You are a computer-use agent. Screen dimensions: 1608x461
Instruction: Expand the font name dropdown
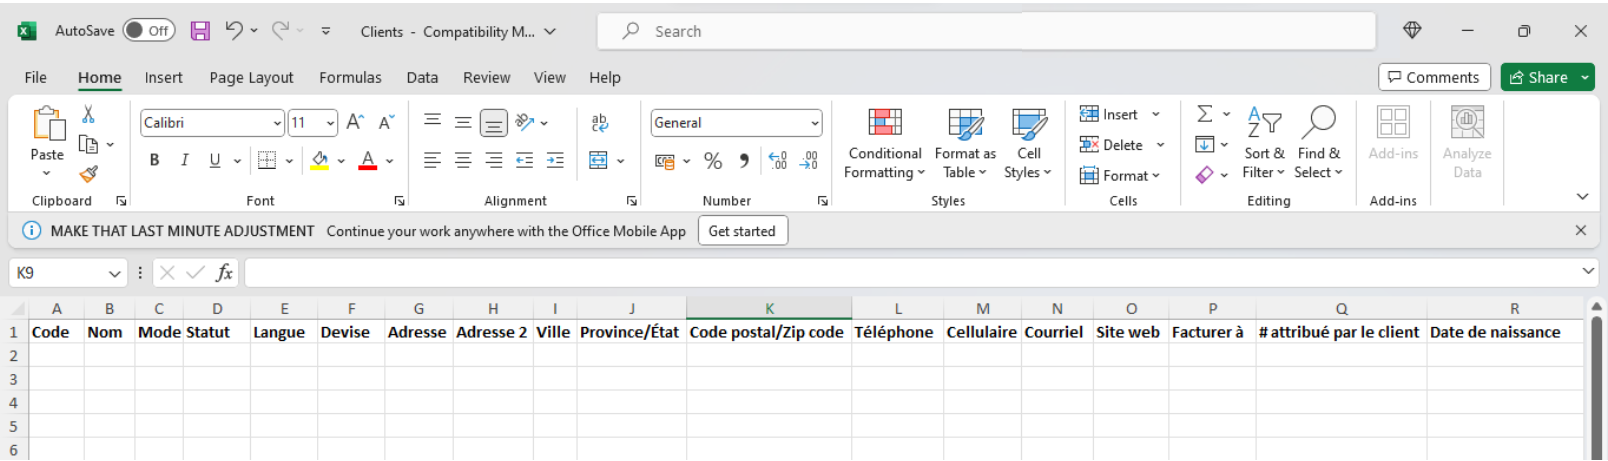coord(277,123)
